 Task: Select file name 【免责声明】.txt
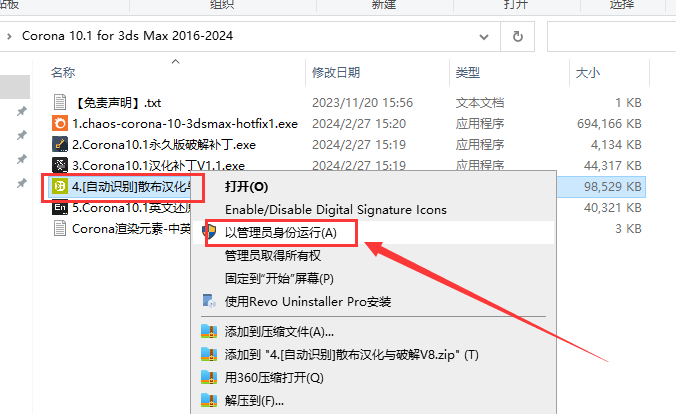(x=116, y=103)
